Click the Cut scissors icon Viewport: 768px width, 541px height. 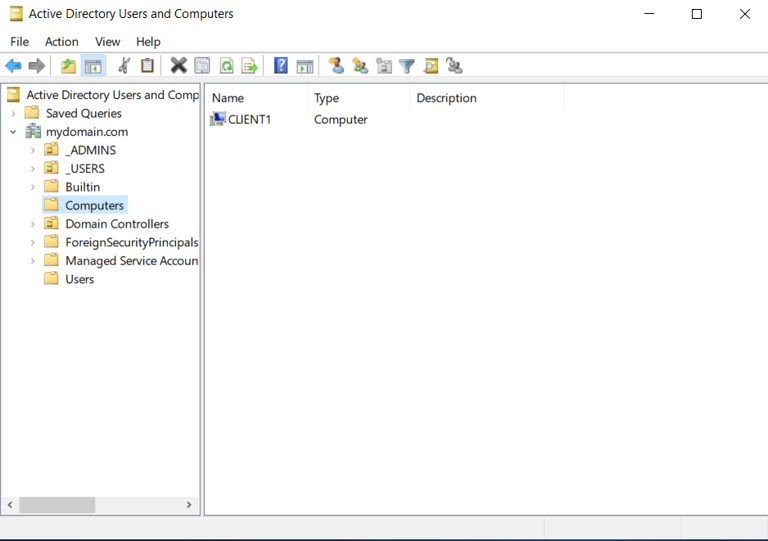(124, 66)
